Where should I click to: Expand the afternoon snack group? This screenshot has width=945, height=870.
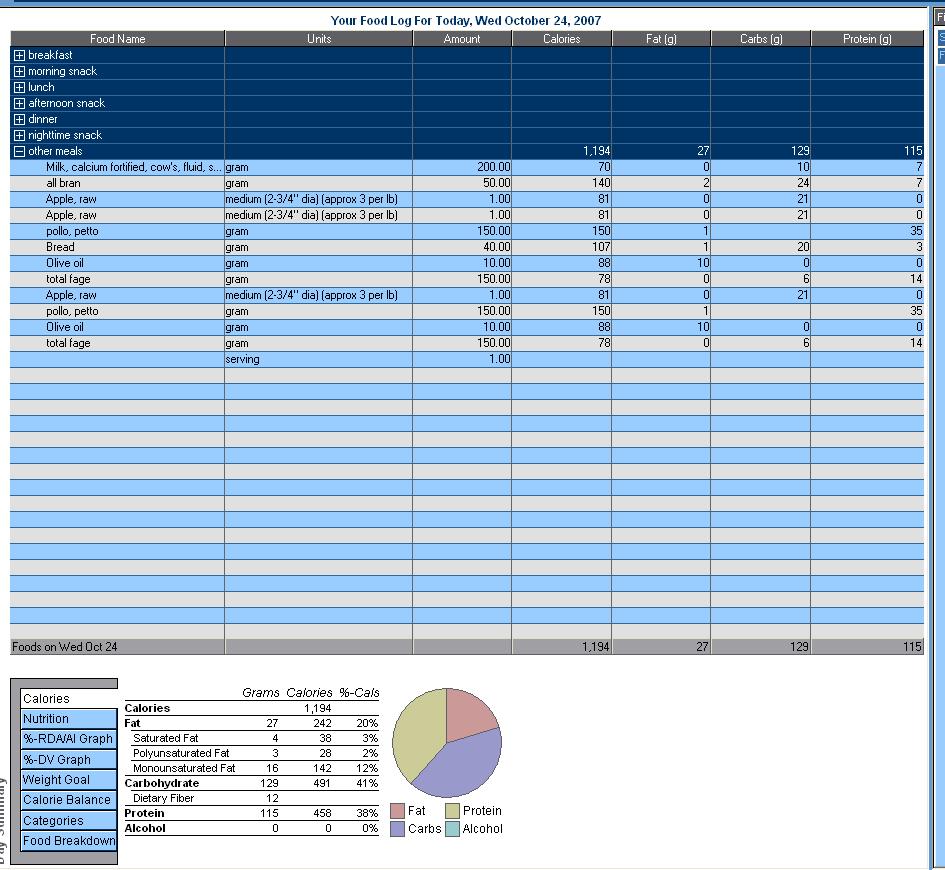19,104
